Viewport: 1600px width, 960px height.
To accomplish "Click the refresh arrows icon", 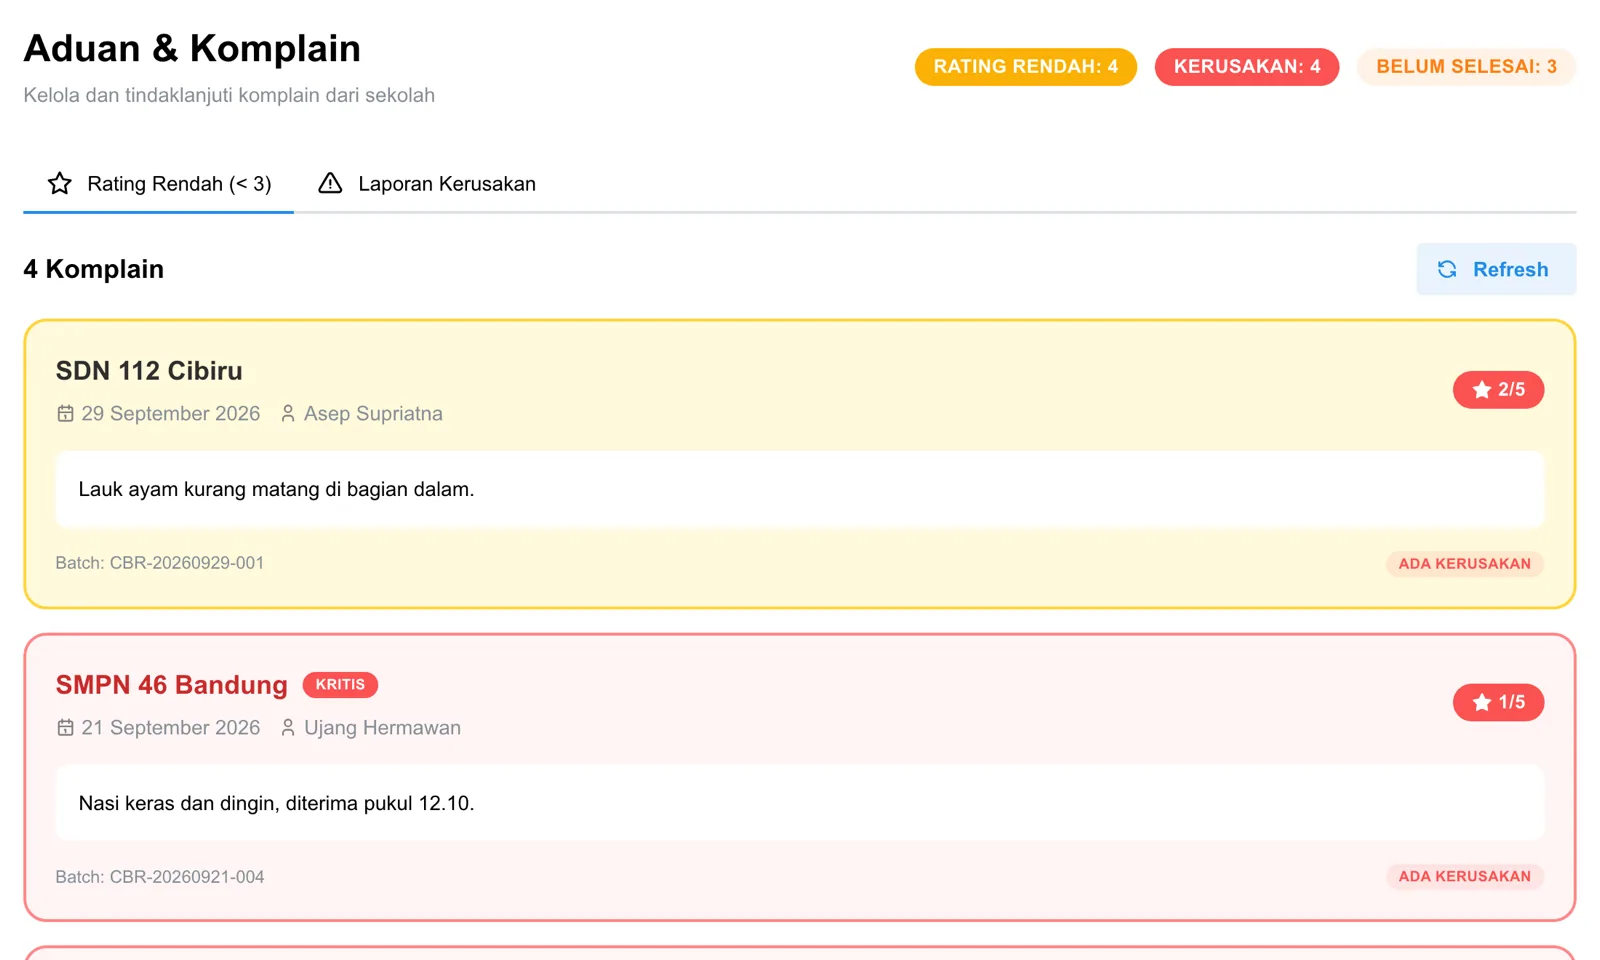I will (x=1447, y=269).
